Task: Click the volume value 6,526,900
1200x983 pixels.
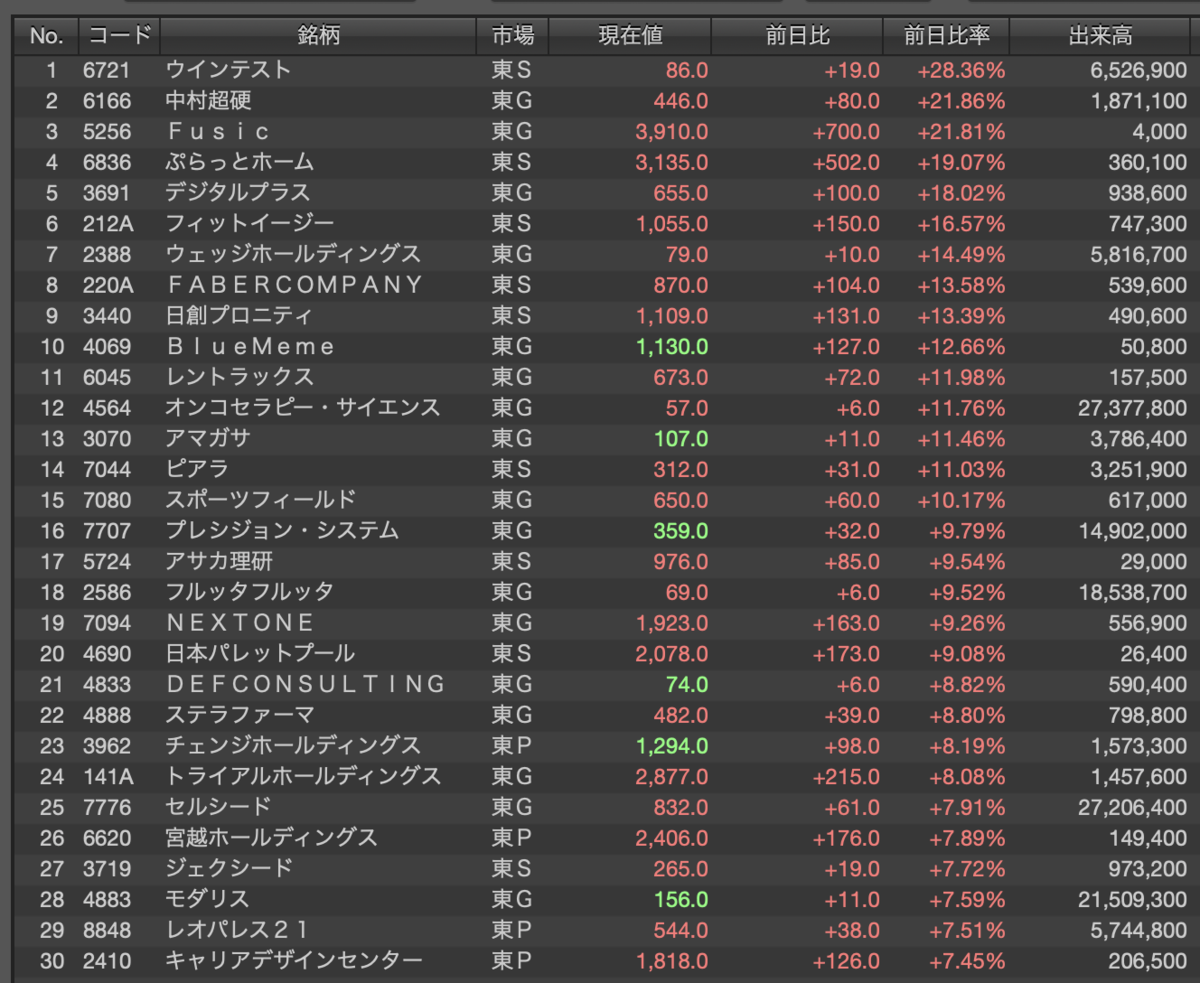Action: click(x=1138, y=70)
